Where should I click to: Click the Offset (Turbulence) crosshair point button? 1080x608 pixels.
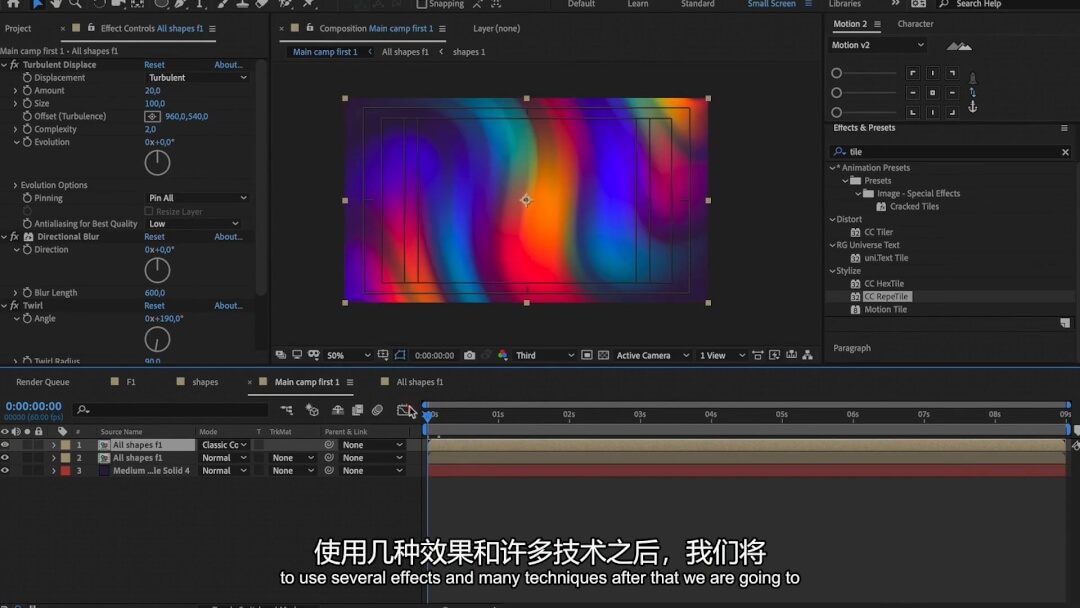coord(152,116)
